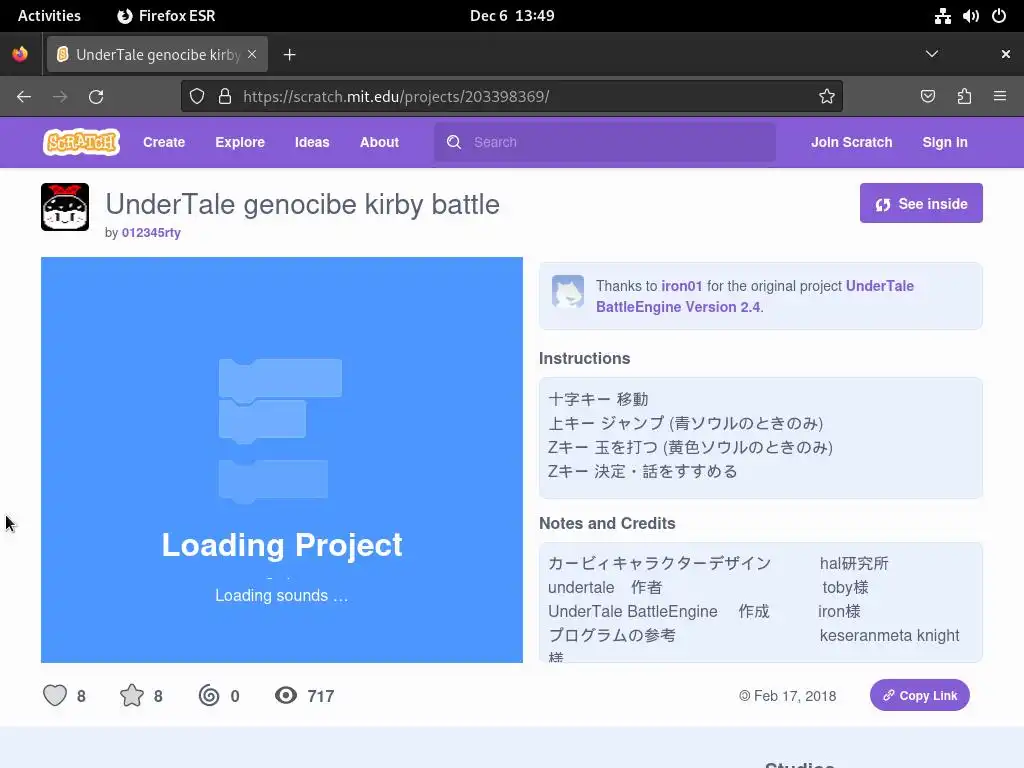Favorite the project with star icon
The width and height of the screenshot is (1024, 768).
click(132, 696)
